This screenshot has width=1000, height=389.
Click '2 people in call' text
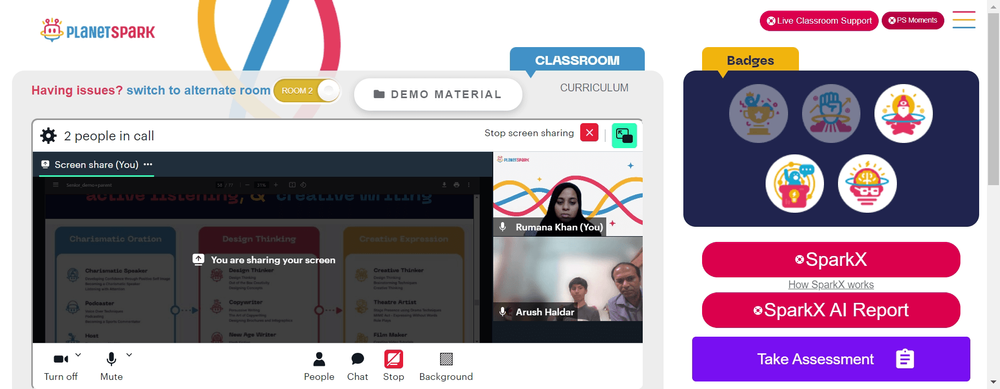click(x=109, y=136)
